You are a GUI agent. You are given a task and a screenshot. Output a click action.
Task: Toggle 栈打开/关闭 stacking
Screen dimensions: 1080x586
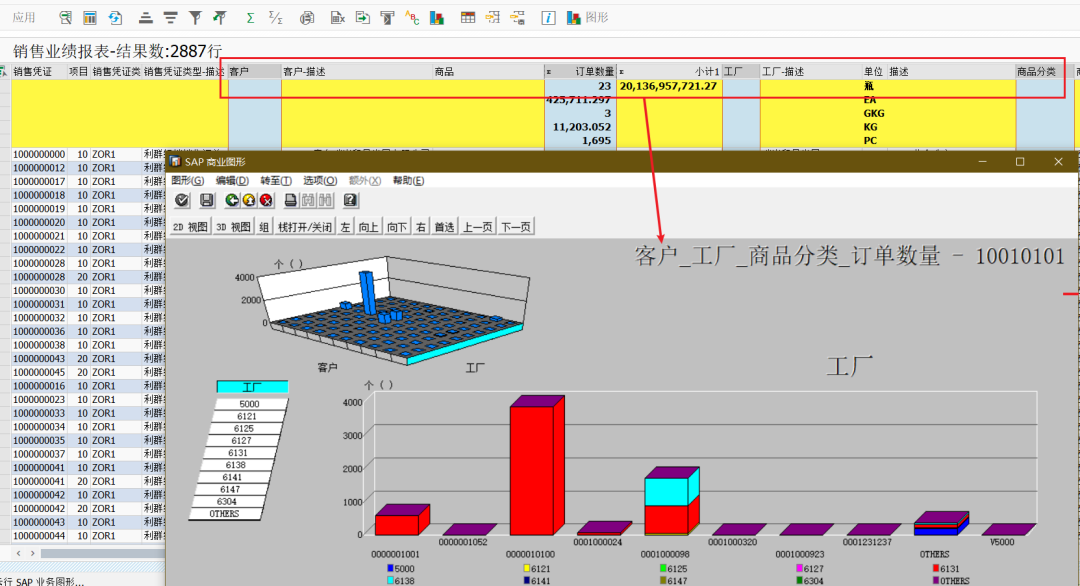(305, 227)
